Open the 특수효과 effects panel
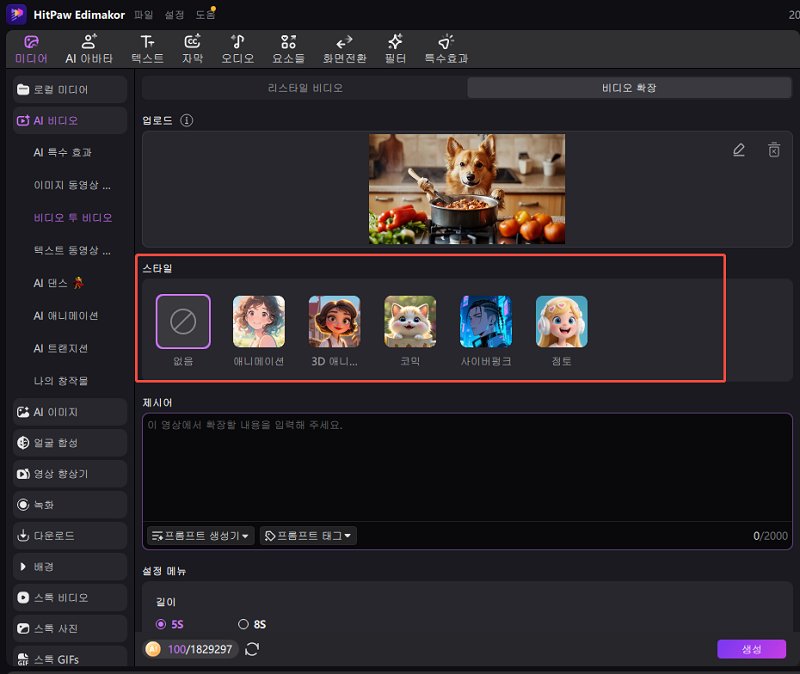Viewport: 800px width, 674px height. 446,49
